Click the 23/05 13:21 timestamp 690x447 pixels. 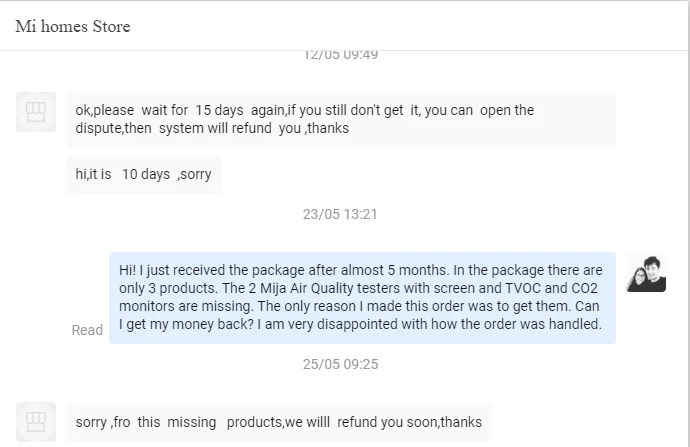(x=340, y=214)
